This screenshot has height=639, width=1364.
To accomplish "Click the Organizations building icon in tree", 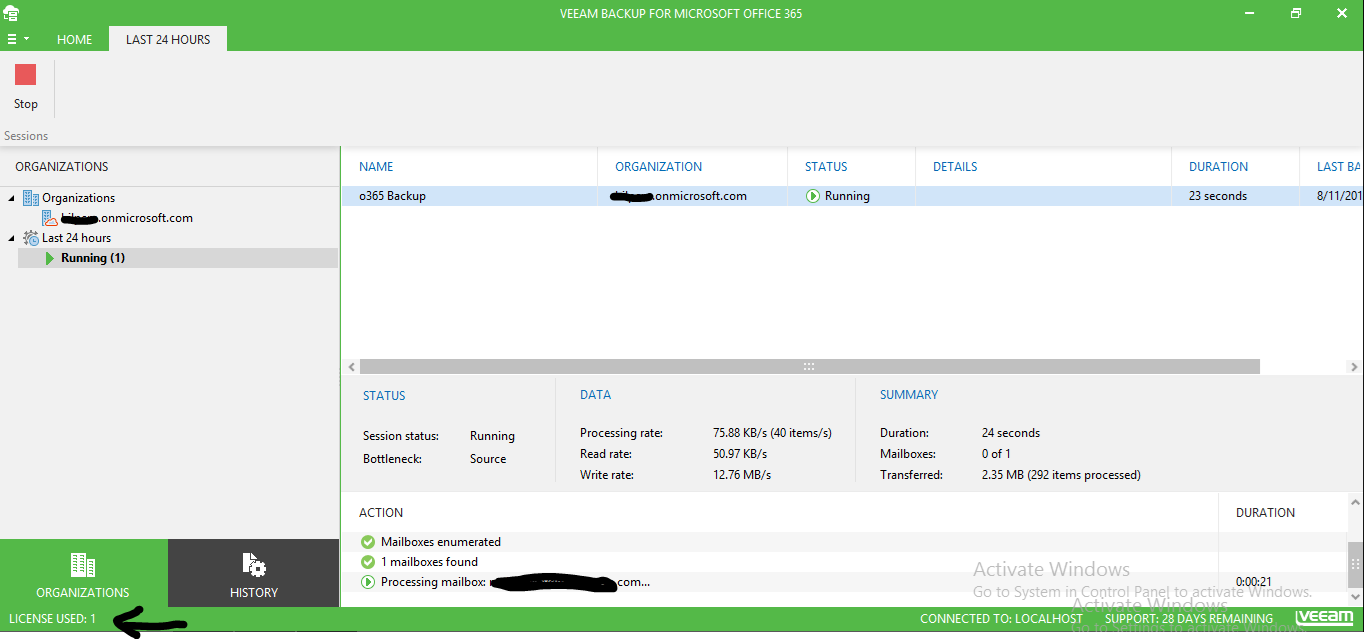I will click(31, 198).
